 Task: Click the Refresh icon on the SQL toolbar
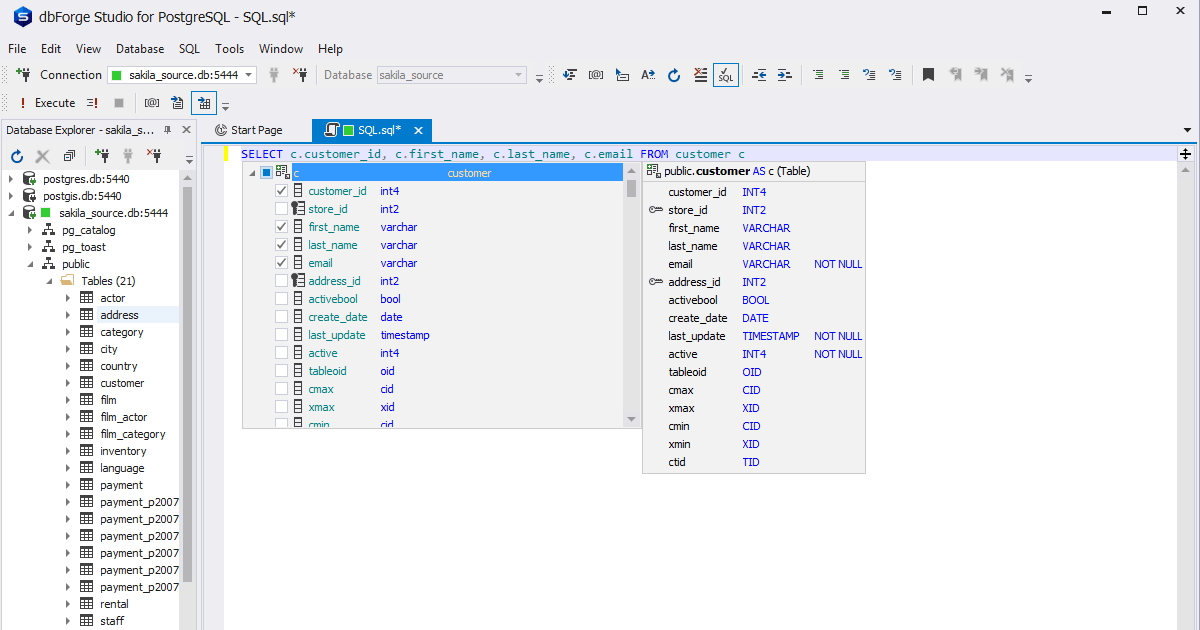click(x=674, y=75)
